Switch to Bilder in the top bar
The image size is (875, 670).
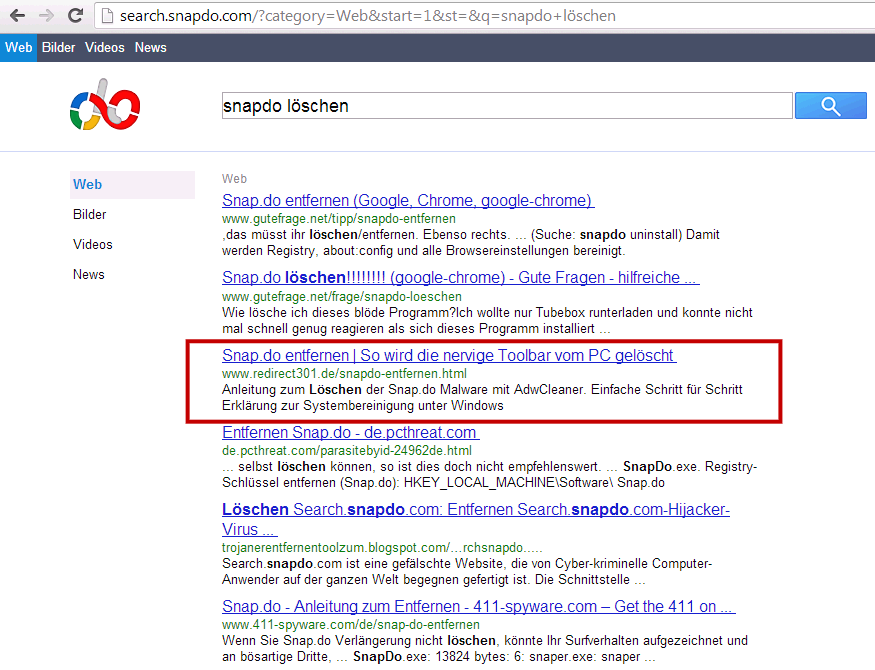58,47
